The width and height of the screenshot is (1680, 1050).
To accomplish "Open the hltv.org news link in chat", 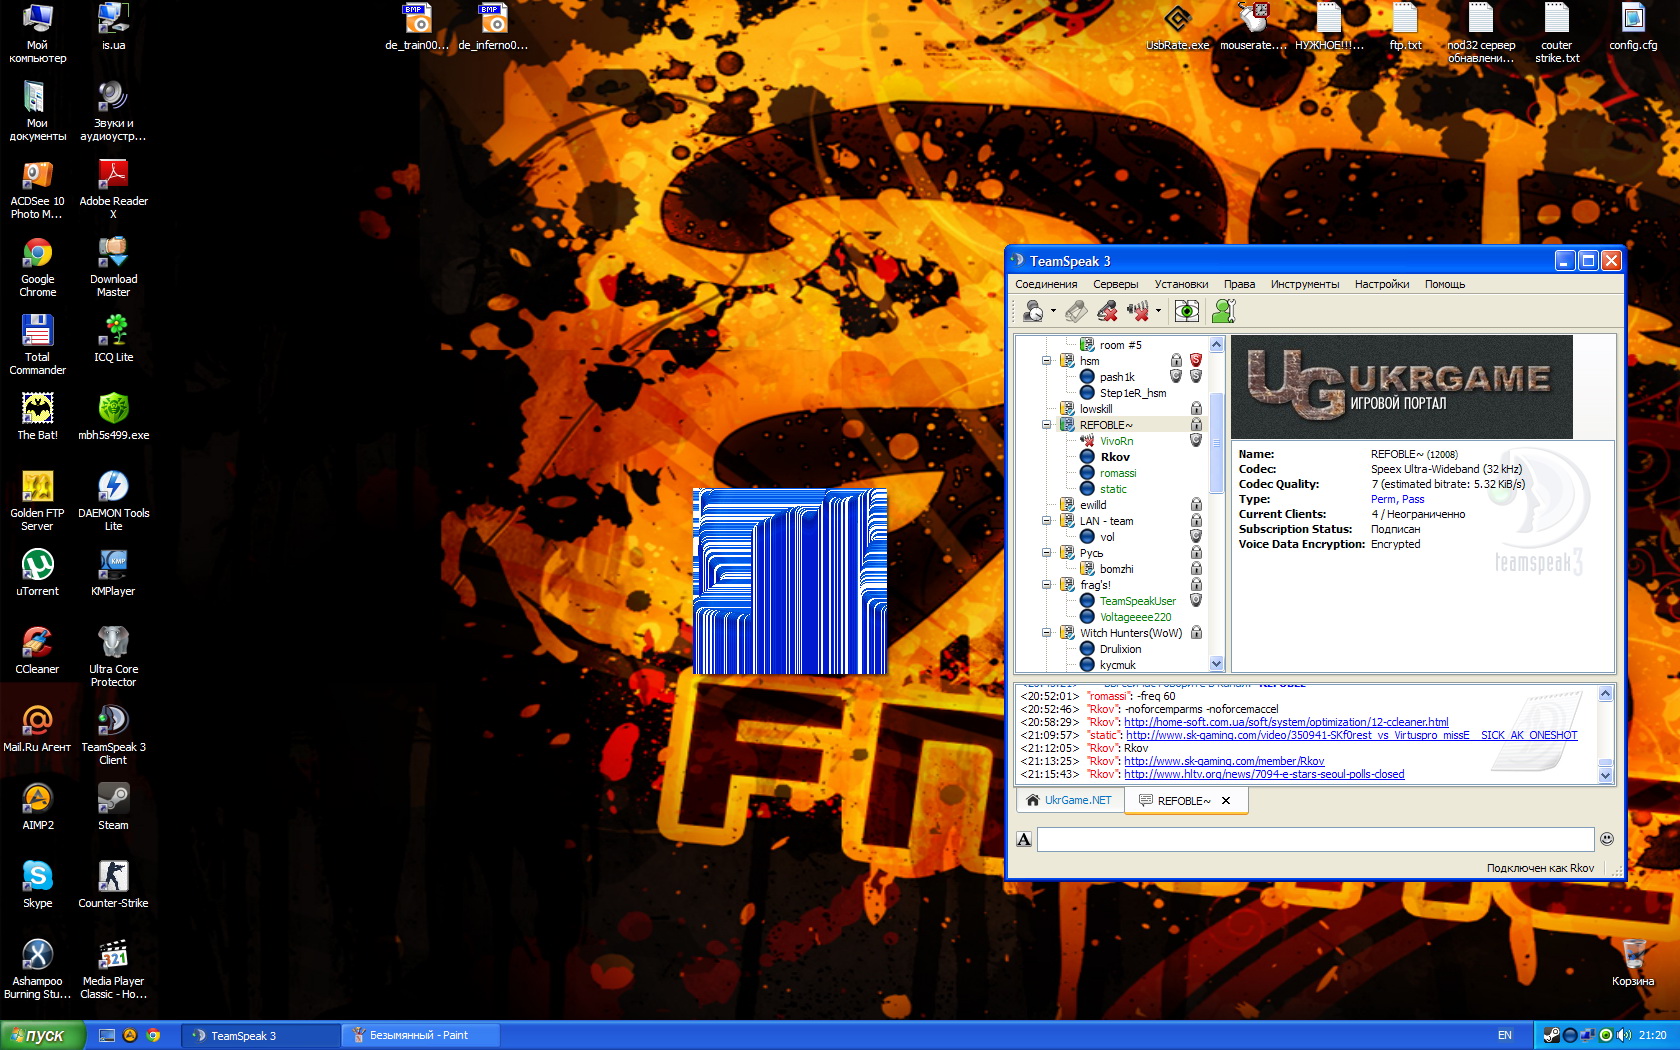I will point(1264,774).
